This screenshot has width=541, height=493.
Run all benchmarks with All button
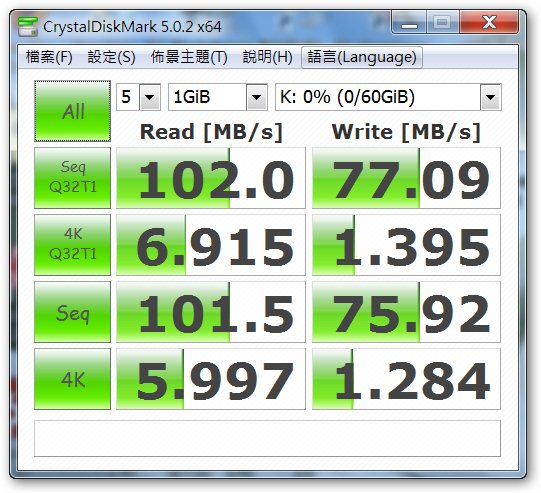(72, 111)
